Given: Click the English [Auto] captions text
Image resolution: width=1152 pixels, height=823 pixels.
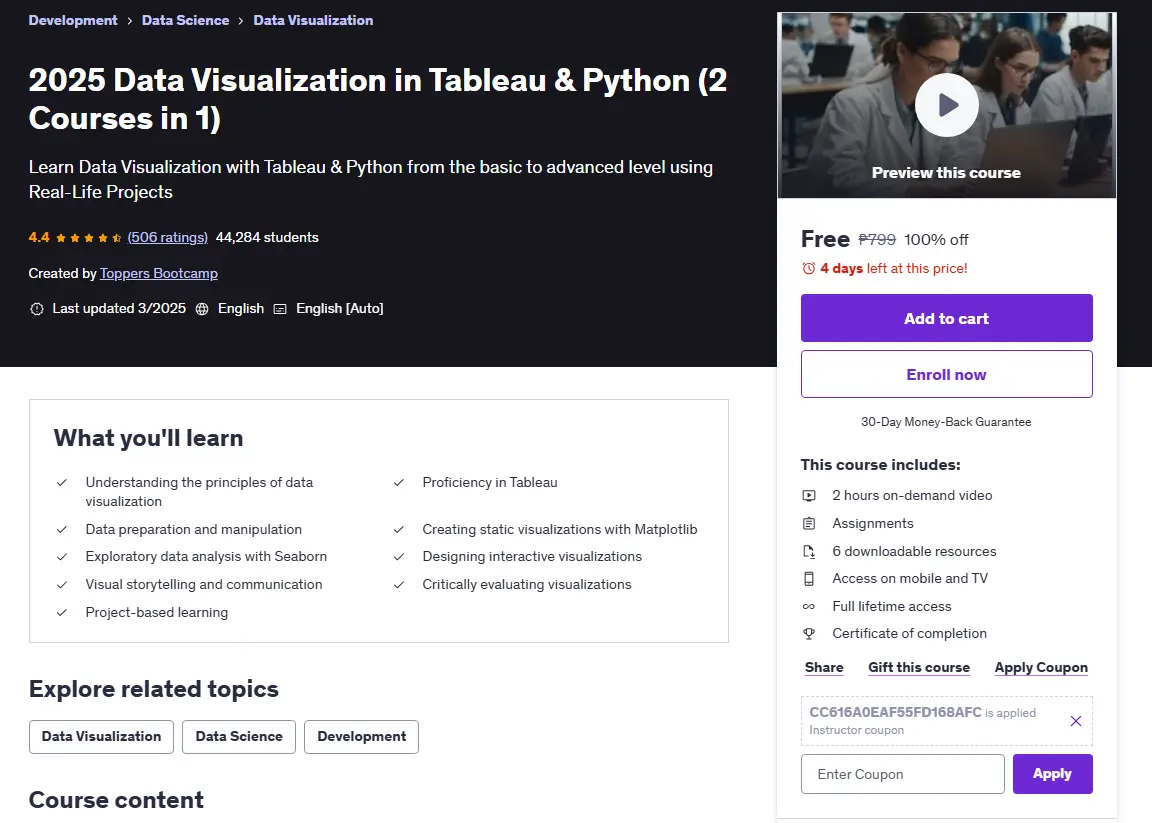Looking at the screenshot, I should click(339, 309).
